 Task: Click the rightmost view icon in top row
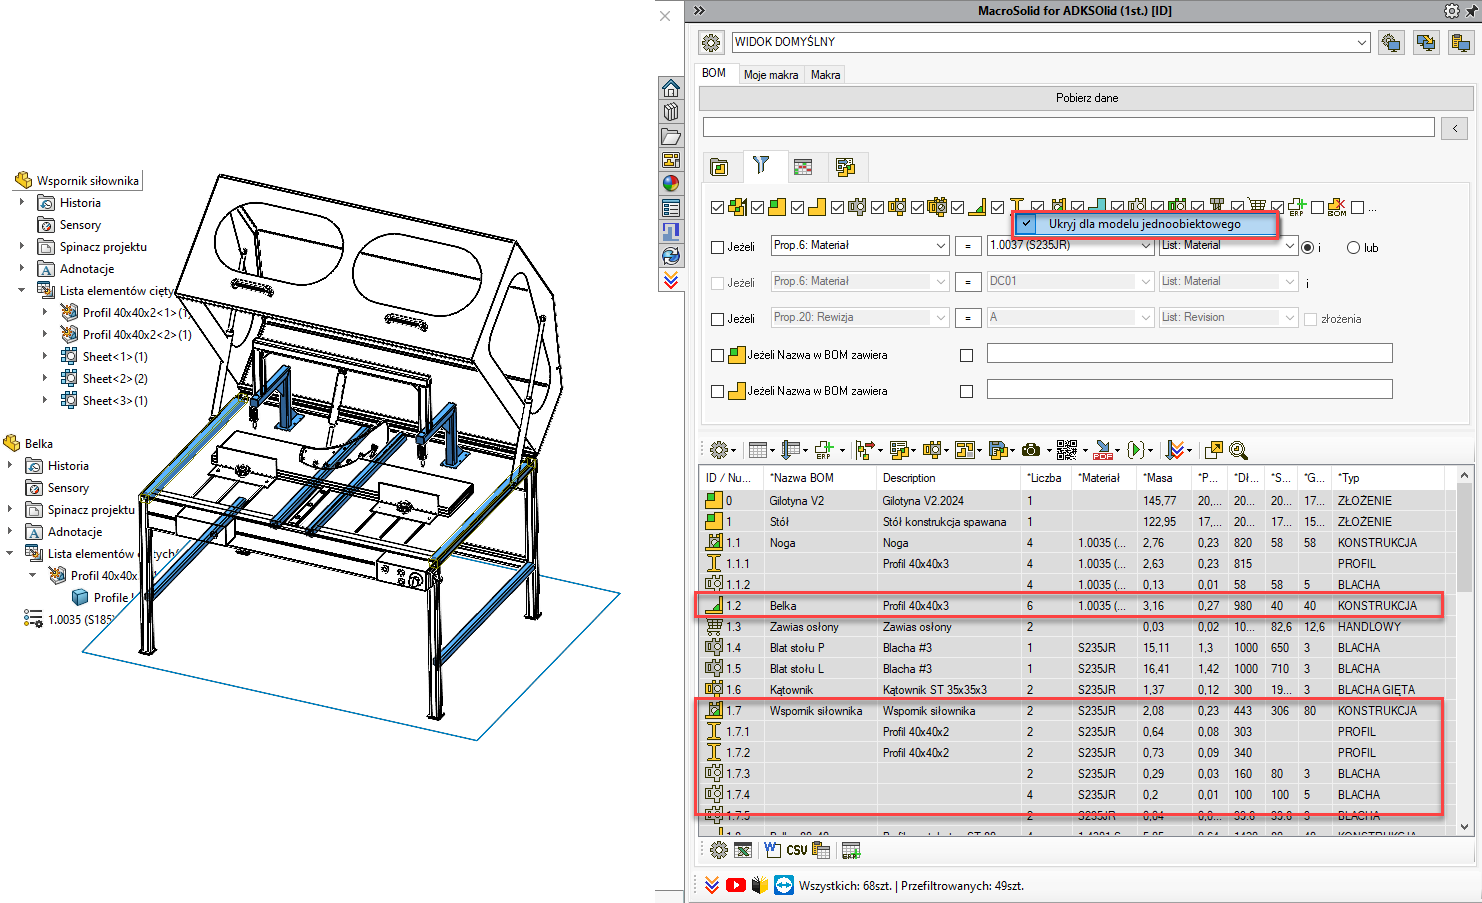coord(1461,43)
